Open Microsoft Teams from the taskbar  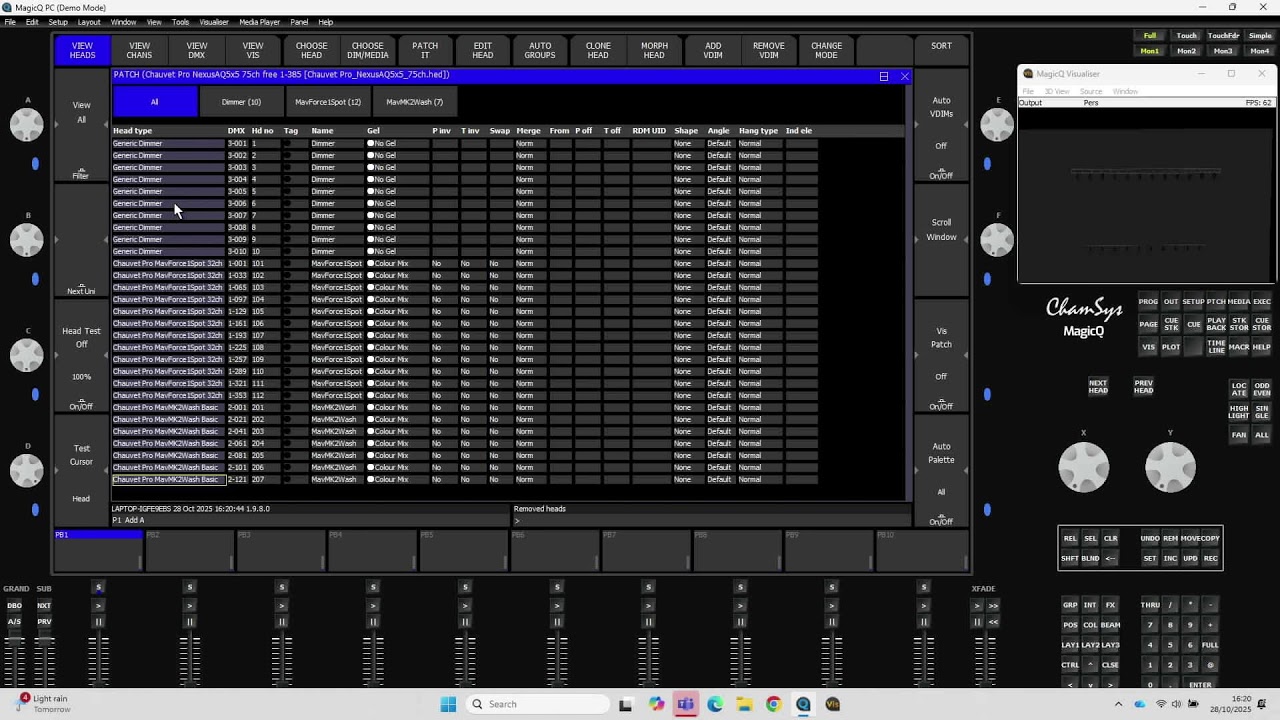685,704
